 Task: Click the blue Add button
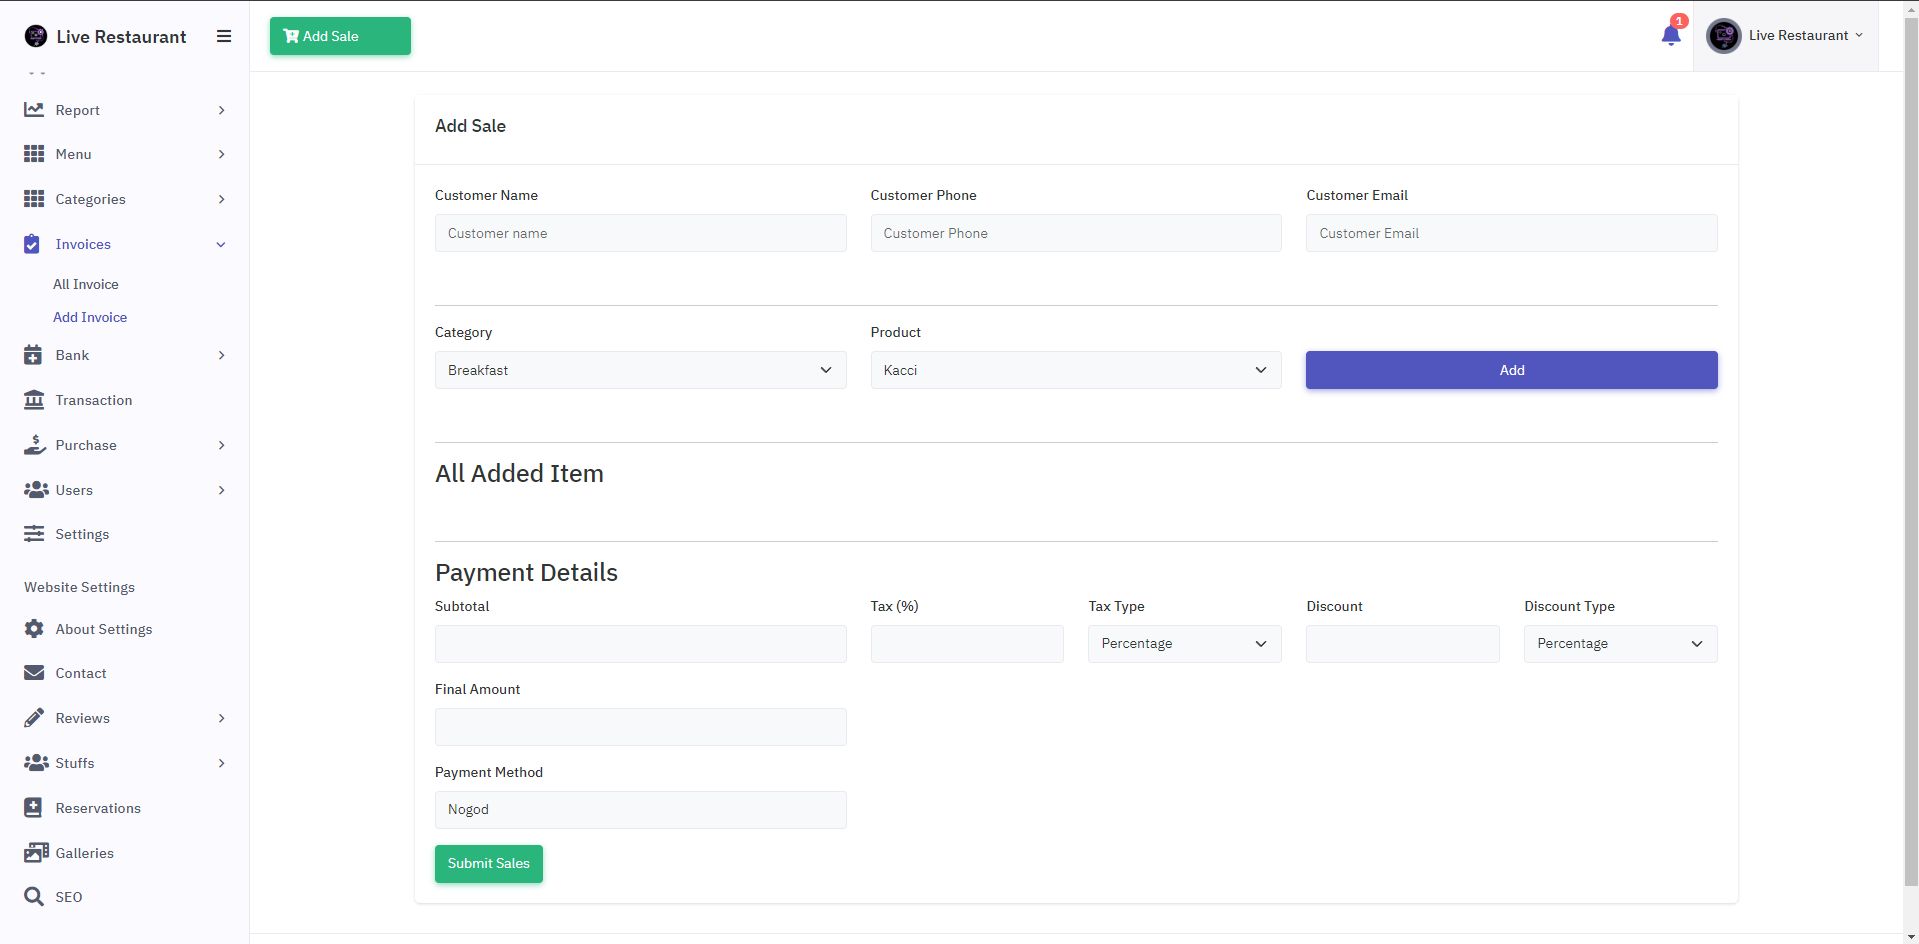click(1511, 370)
